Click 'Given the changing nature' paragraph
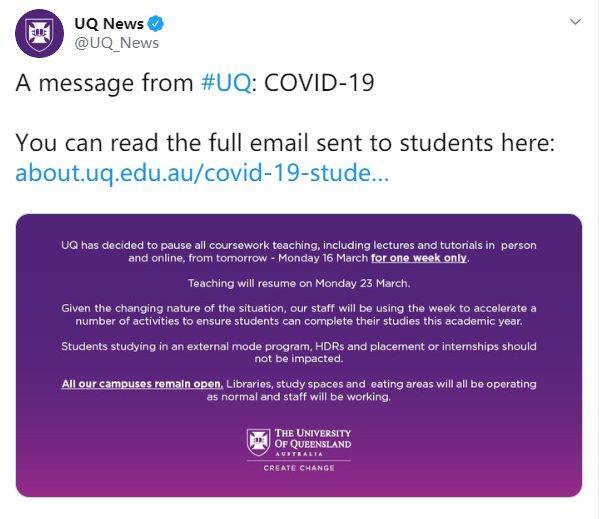599x519 pixels. point(299,314)
